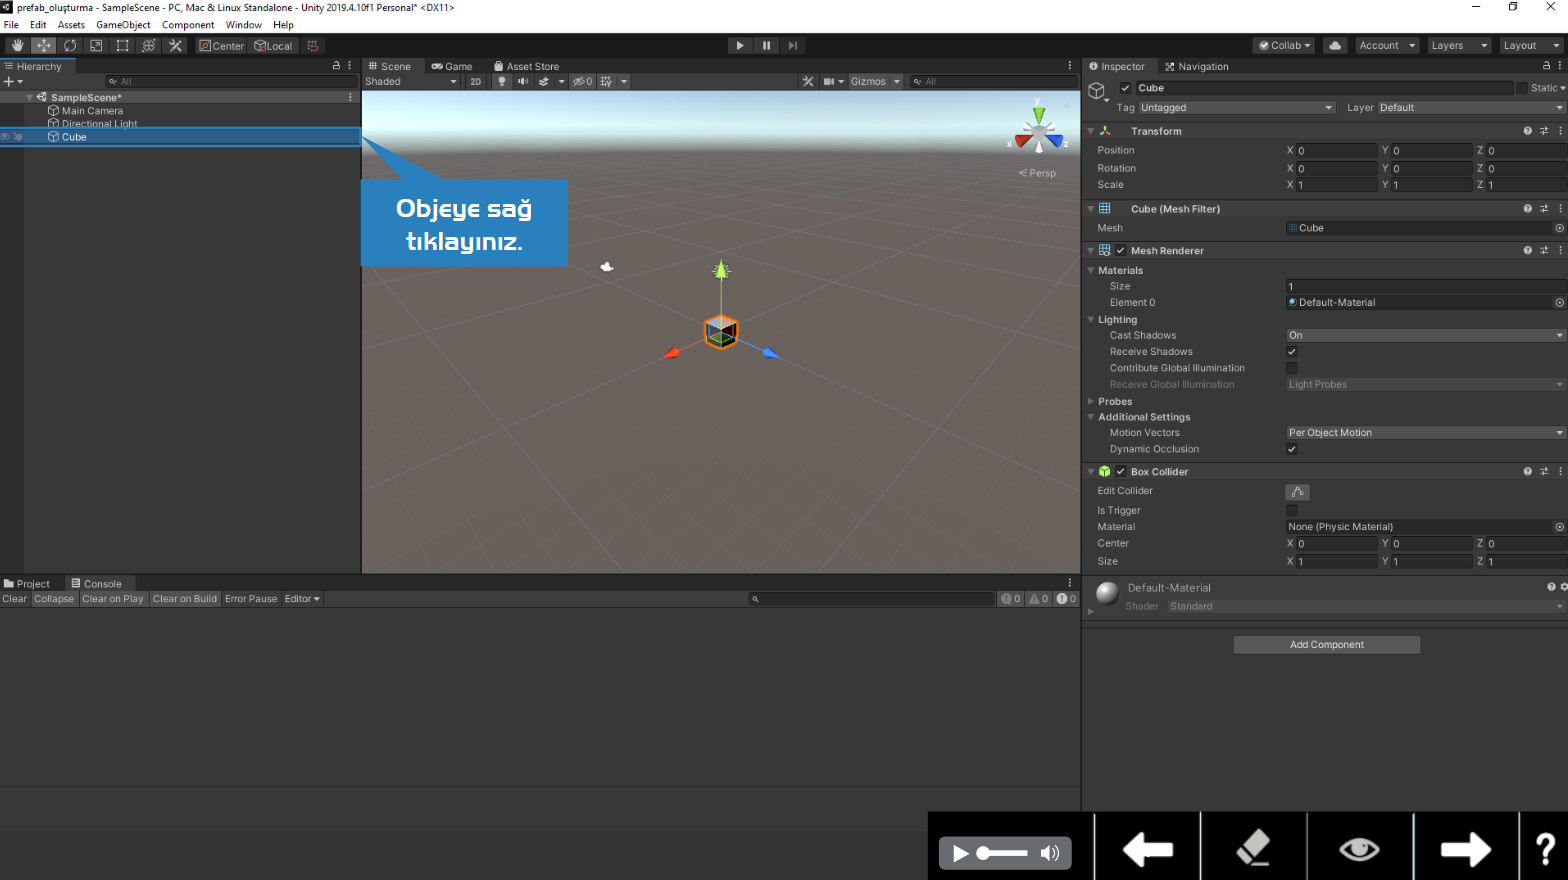Image resolution: width=1568 pixels, height=880 pixels.
Task: Toggle 2D view mode in Scene
Action: 475,82
